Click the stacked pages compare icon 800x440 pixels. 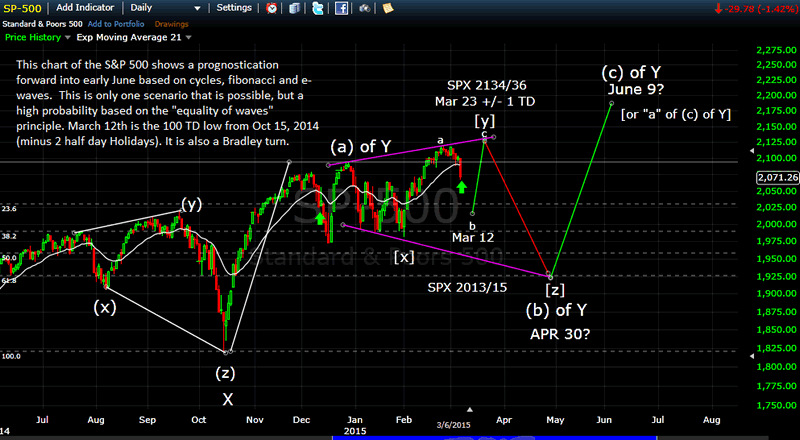click(294, 8)
